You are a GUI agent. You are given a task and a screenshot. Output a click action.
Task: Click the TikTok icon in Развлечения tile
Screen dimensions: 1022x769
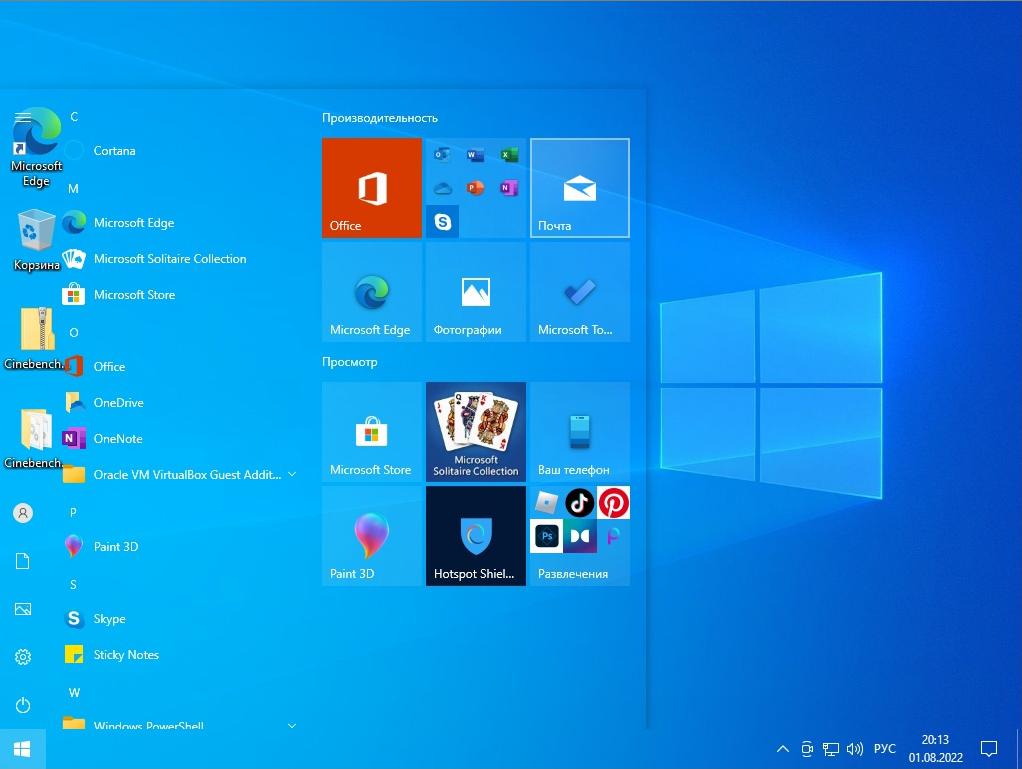(x=579, y=502)
